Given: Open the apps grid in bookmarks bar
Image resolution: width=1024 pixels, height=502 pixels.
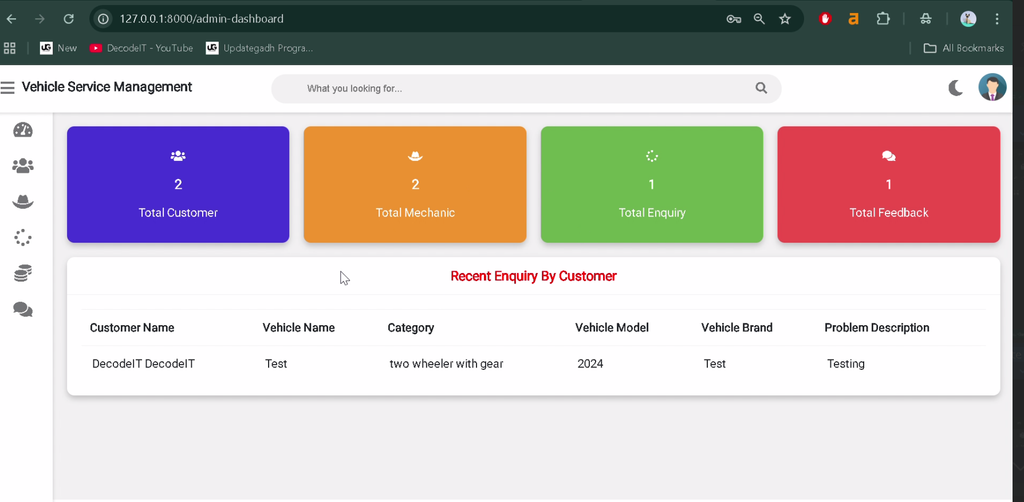Looking at the screenshot, I should click(x=10, y=48).
